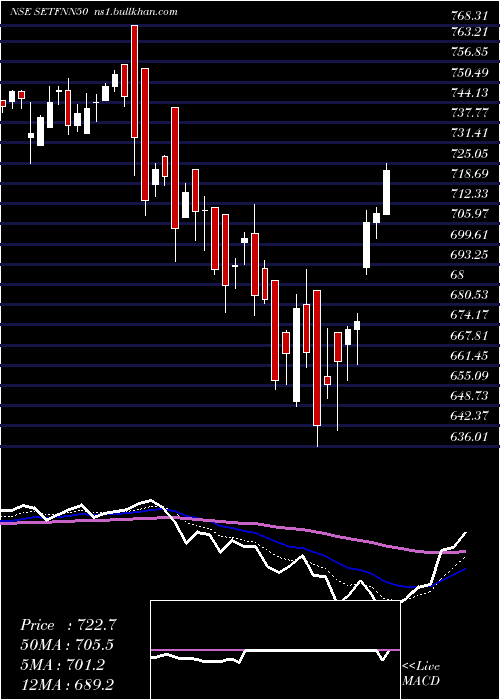Click the white gap-up candle near 699.61
Image resolution: width=500 pixels, height=700 pixels.
coord(367,245)
